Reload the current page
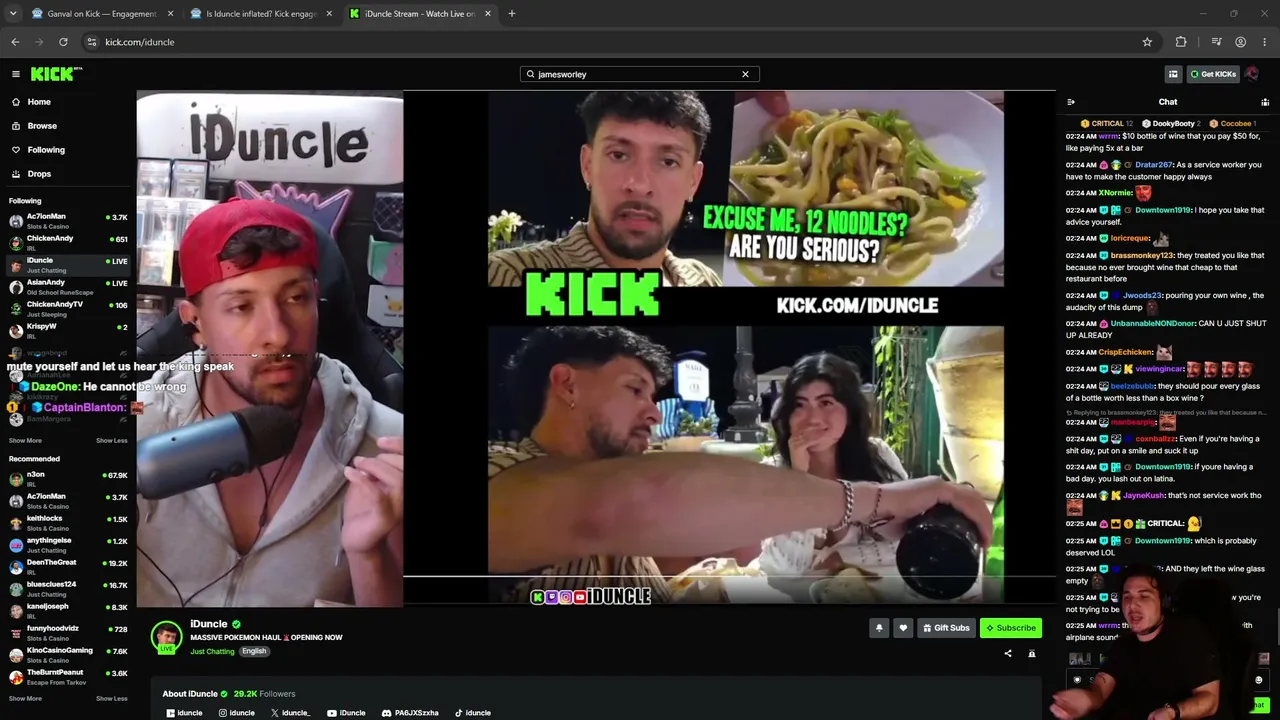This screenshot has height=720, width=1280. pos(63,42)
